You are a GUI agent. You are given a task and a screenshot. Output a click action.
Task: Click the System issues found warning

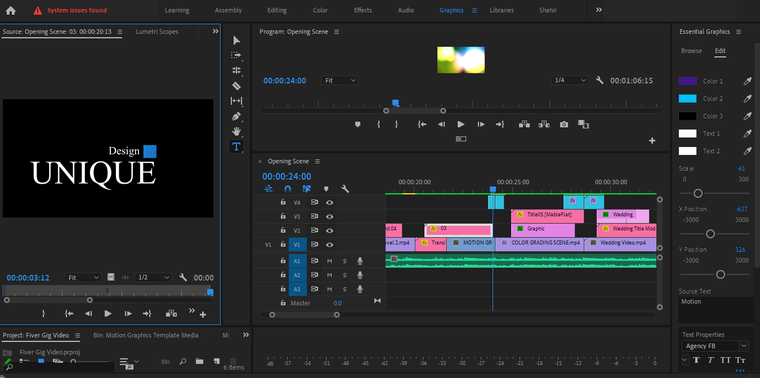70,10
